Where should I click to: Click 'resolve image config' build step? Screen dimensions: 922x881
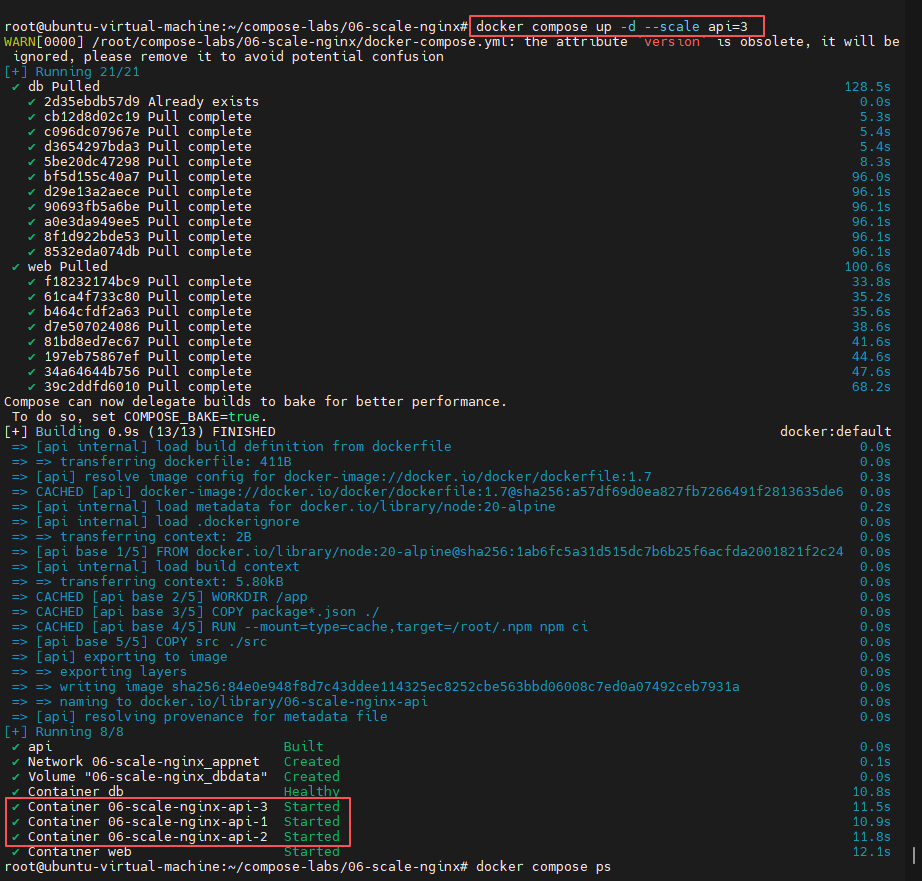(343, 476)
